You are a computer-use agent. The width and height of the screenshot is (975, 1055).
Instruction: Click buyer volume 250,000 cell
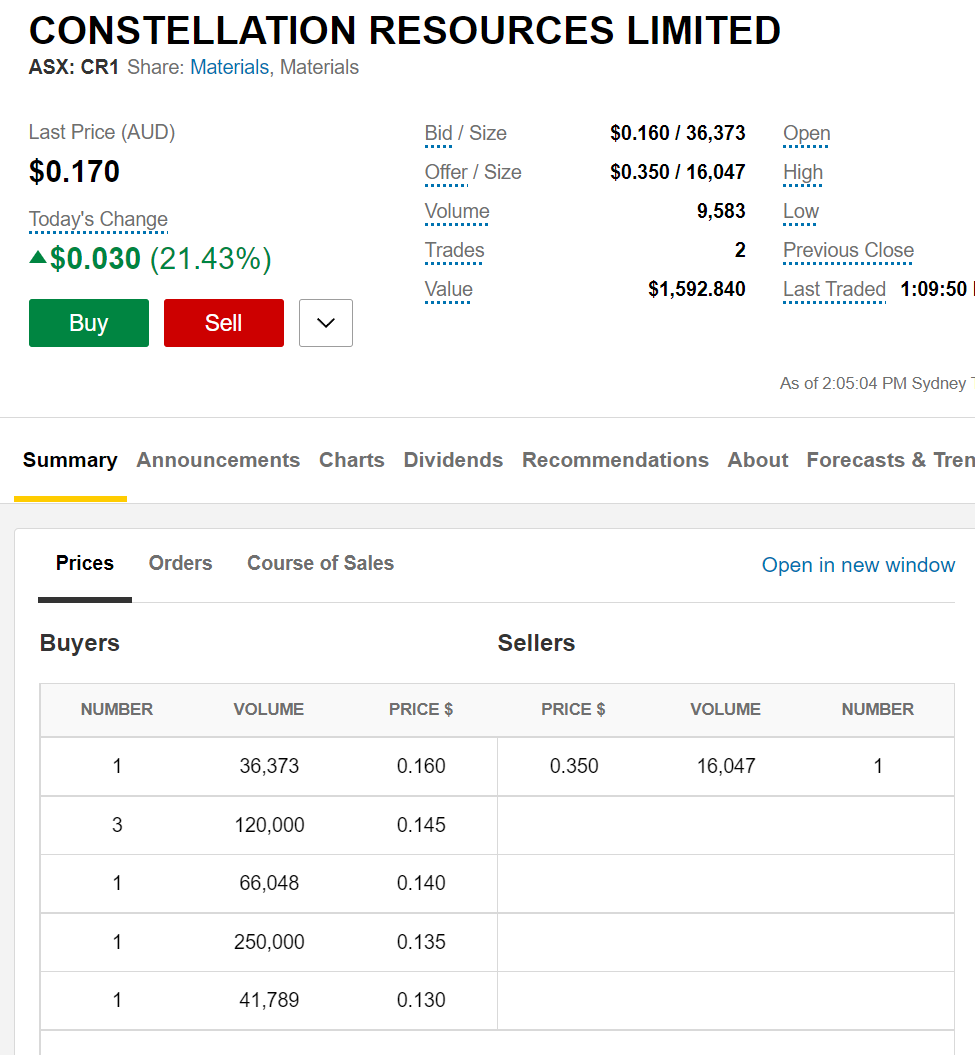click(x=269, y=942)
